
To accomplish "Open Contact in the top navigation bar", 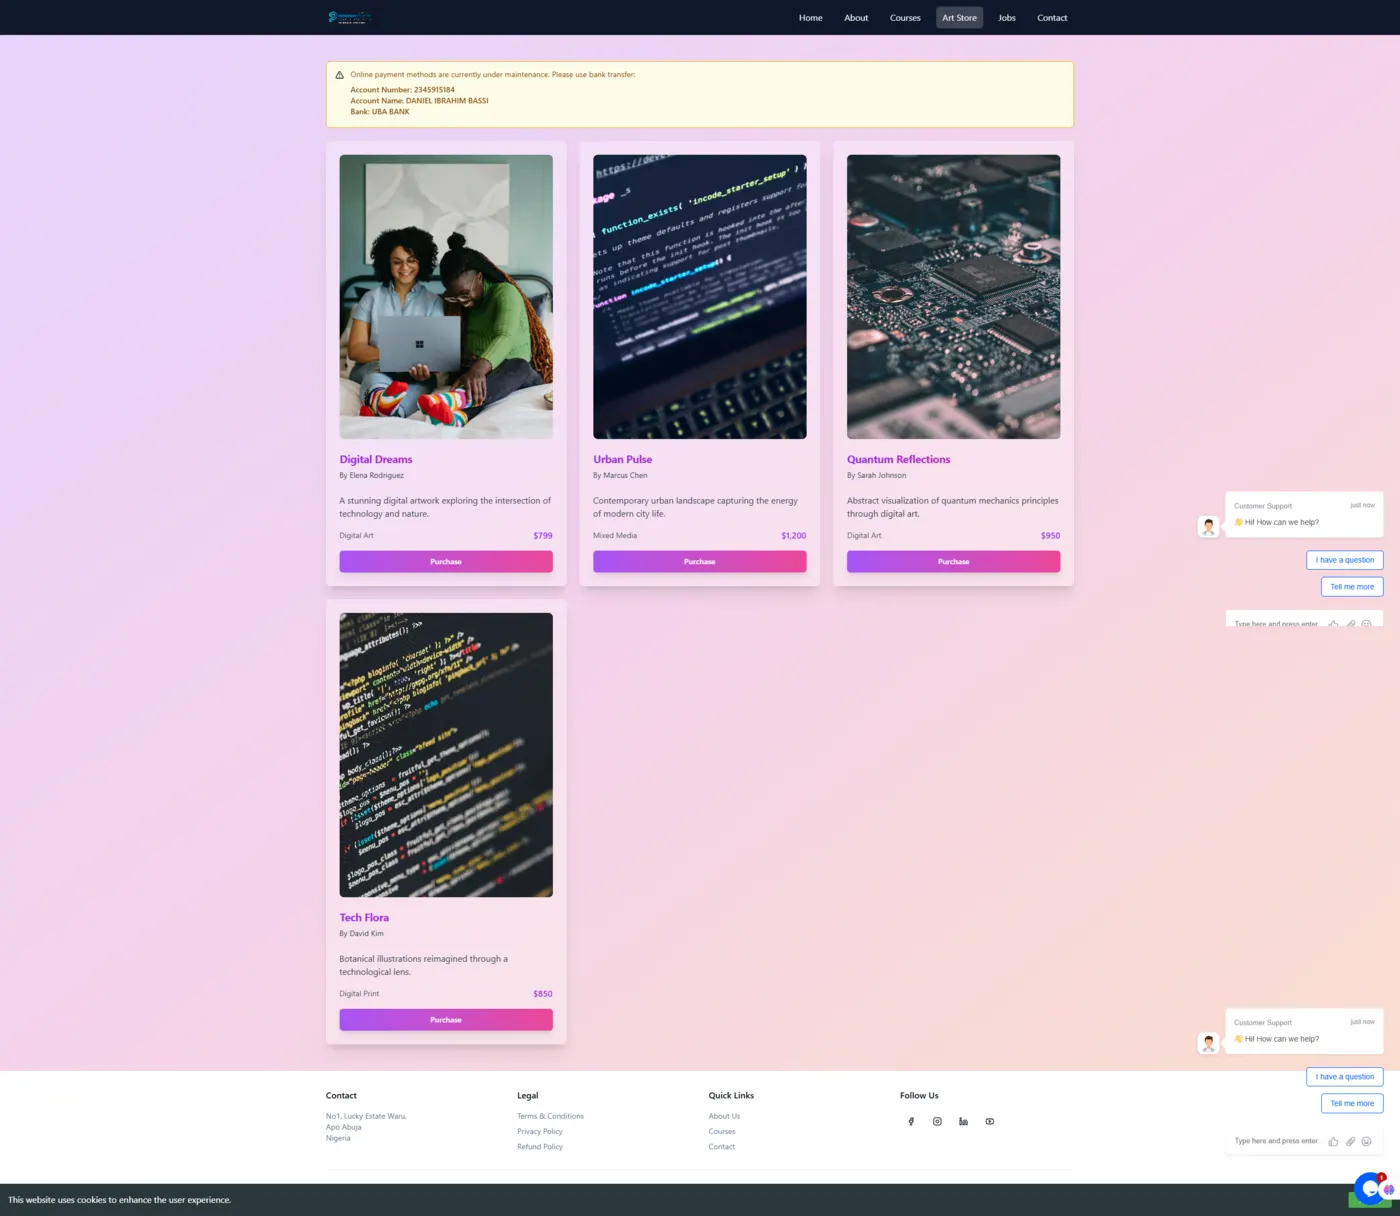I will [1052, 18].
